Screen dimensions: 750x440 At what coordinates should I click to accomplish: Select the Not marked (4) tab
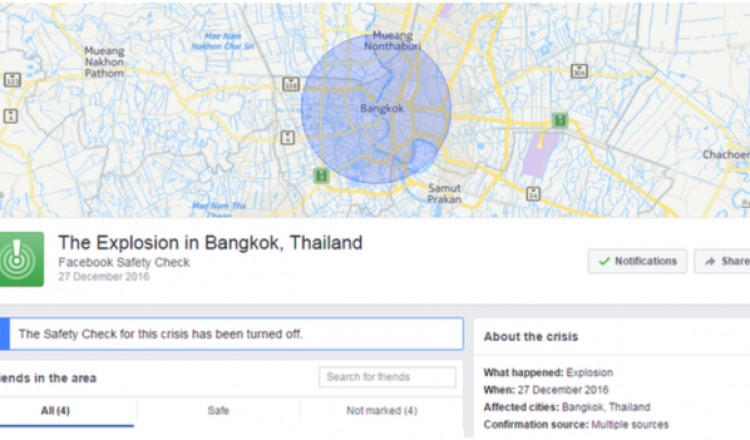[381, 410]
